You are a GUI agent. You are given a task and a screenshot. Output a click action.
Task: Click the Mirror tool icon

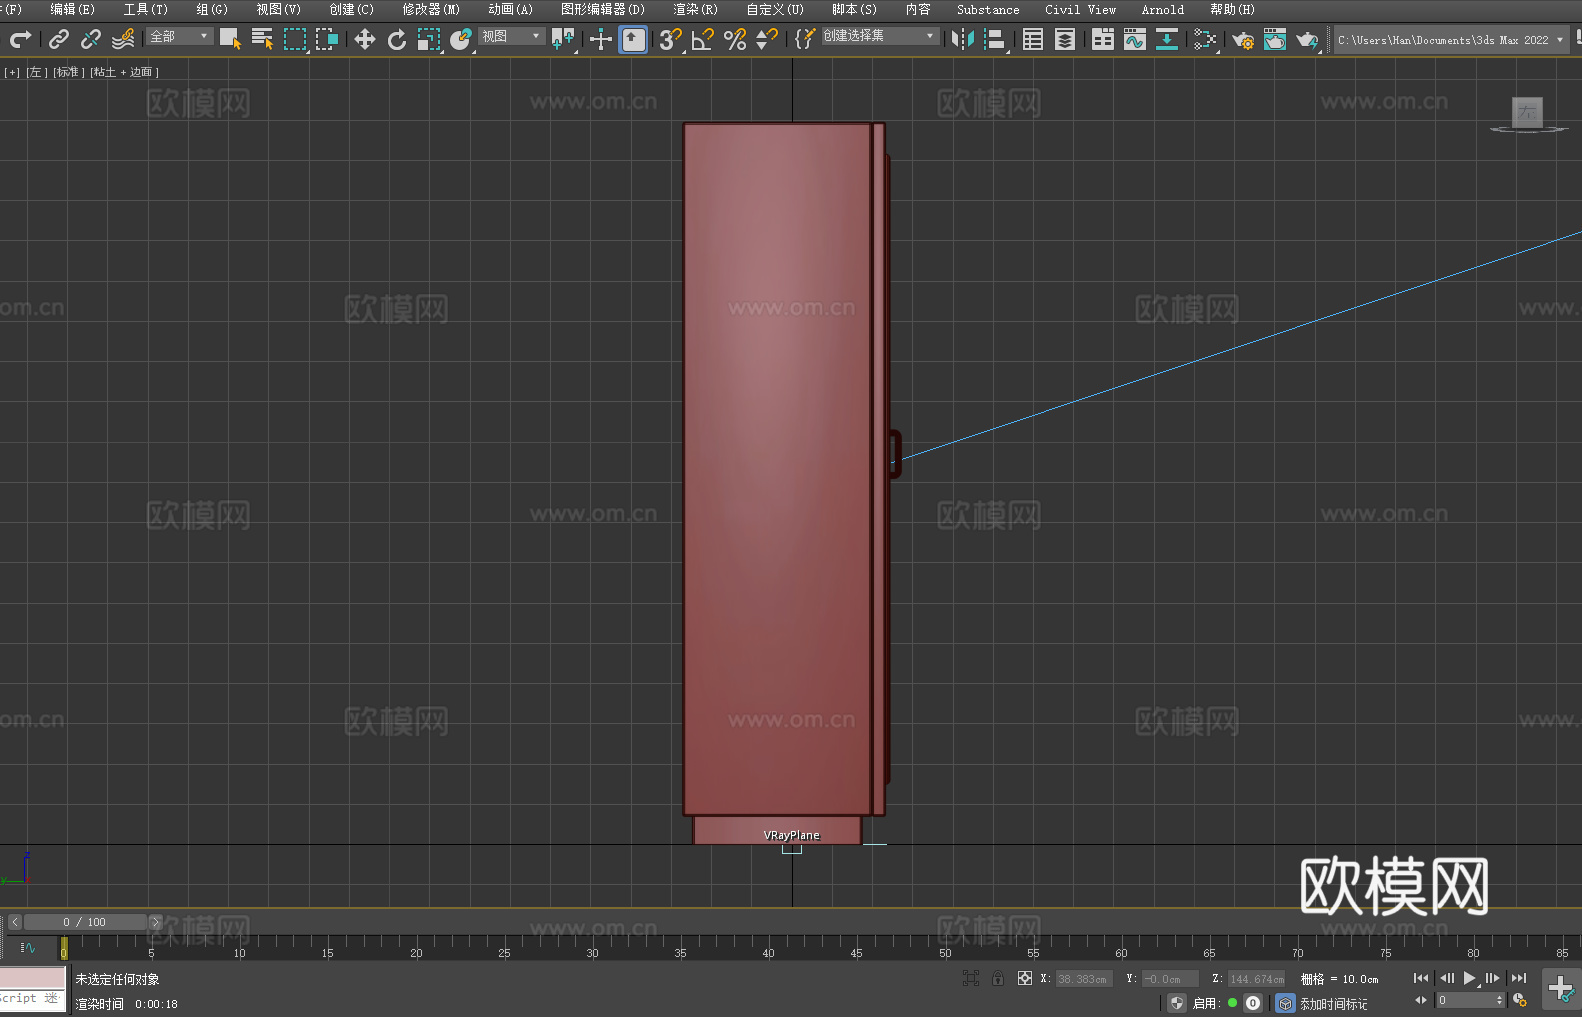(963, 39)
